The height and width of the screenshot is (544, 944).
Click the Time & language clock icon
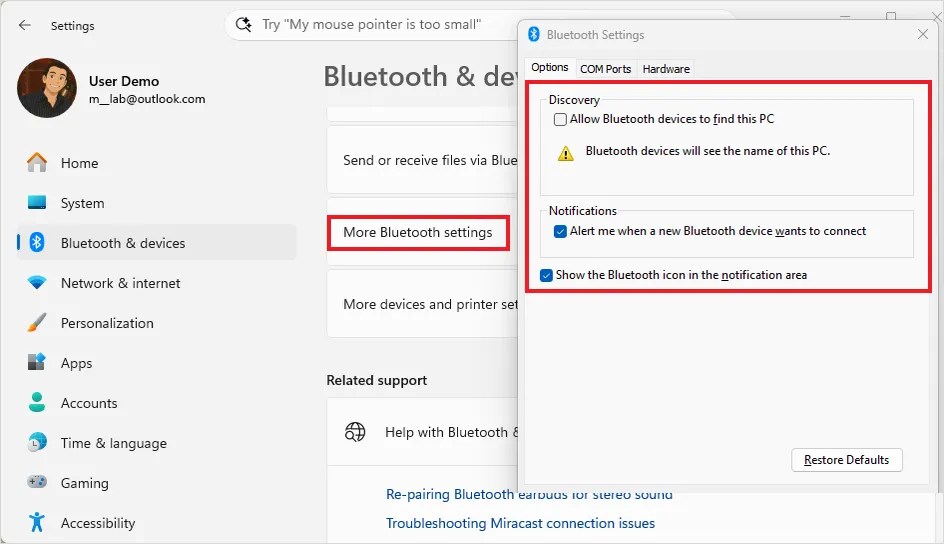coord(37,443)
